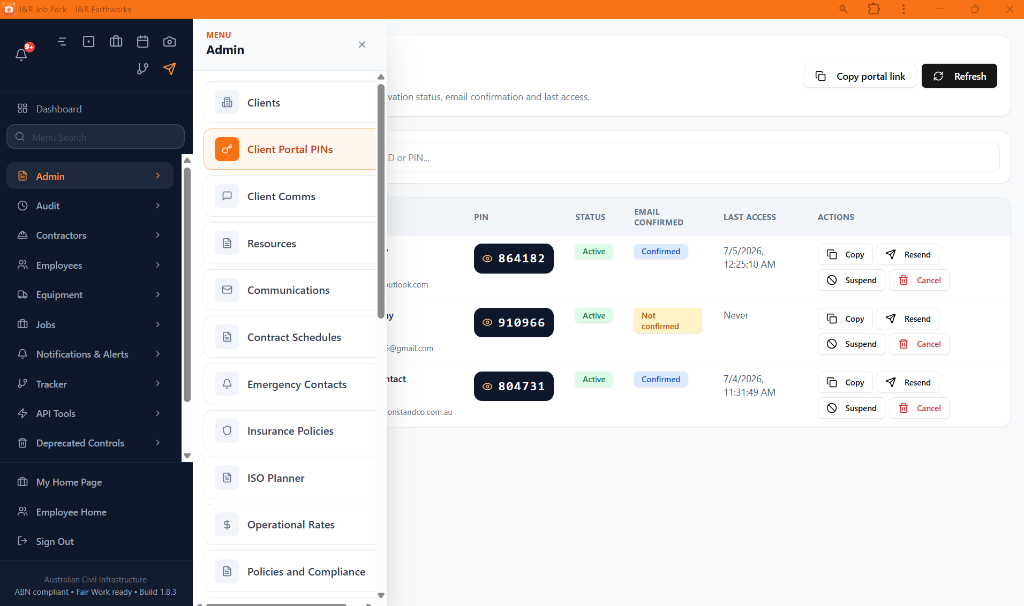Resend PIN for the 910966 row
Screen dimensions: 1024x606
pyautogui.click(x=908, y=319)
